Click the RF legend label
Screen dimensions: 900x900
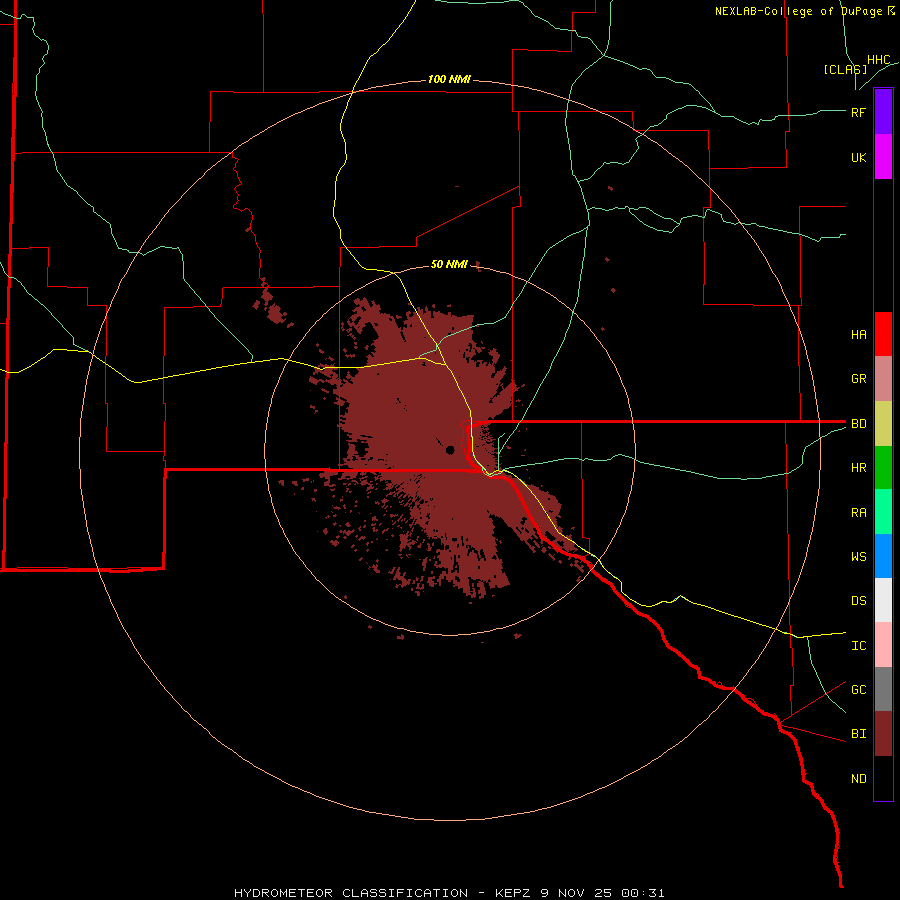click(x=858, y=112)
